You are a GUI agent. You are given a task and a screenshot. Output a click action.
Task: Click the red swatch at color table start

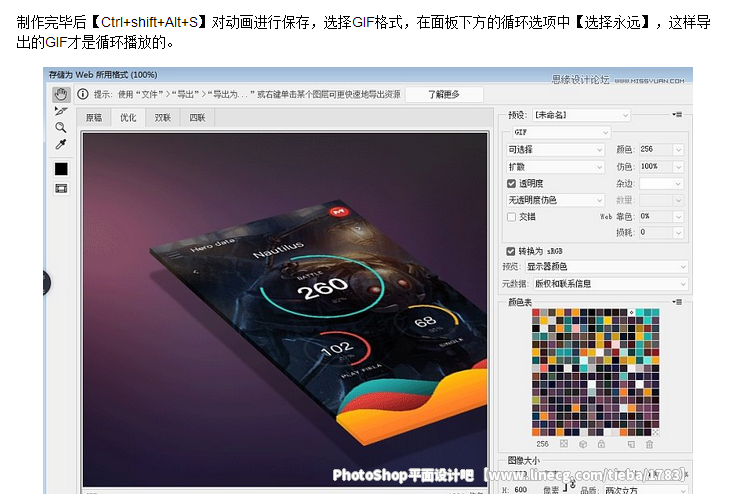point(535,312)
